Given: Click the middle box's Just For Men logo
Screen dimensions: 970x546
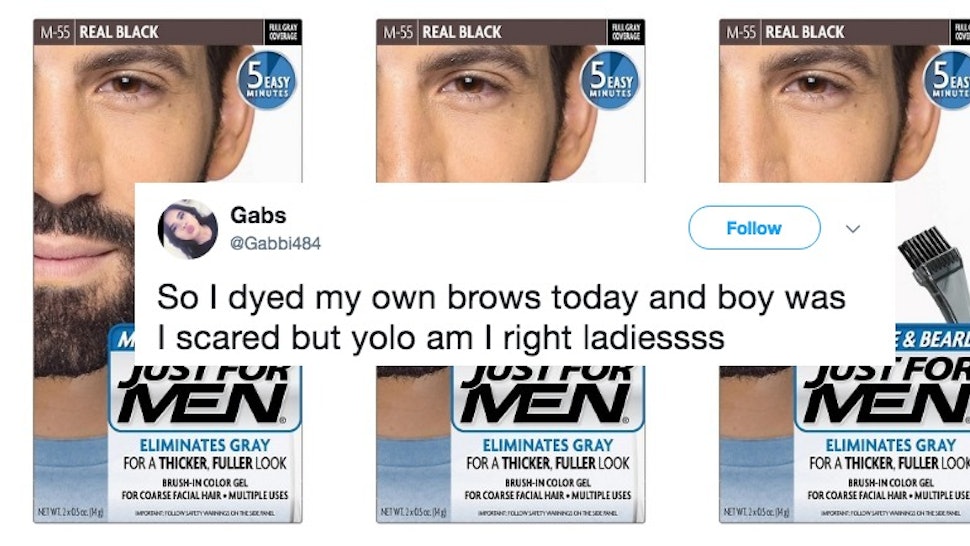Looking at the screenshot, I should coord(547,392).
